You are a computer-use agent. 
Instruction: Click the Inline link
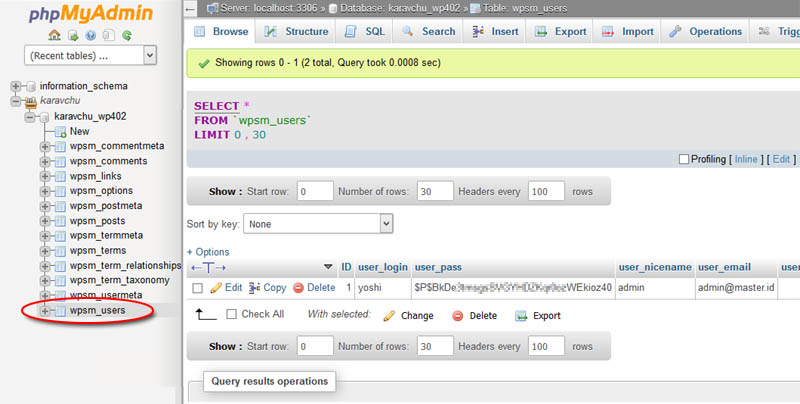coord(746,159)
